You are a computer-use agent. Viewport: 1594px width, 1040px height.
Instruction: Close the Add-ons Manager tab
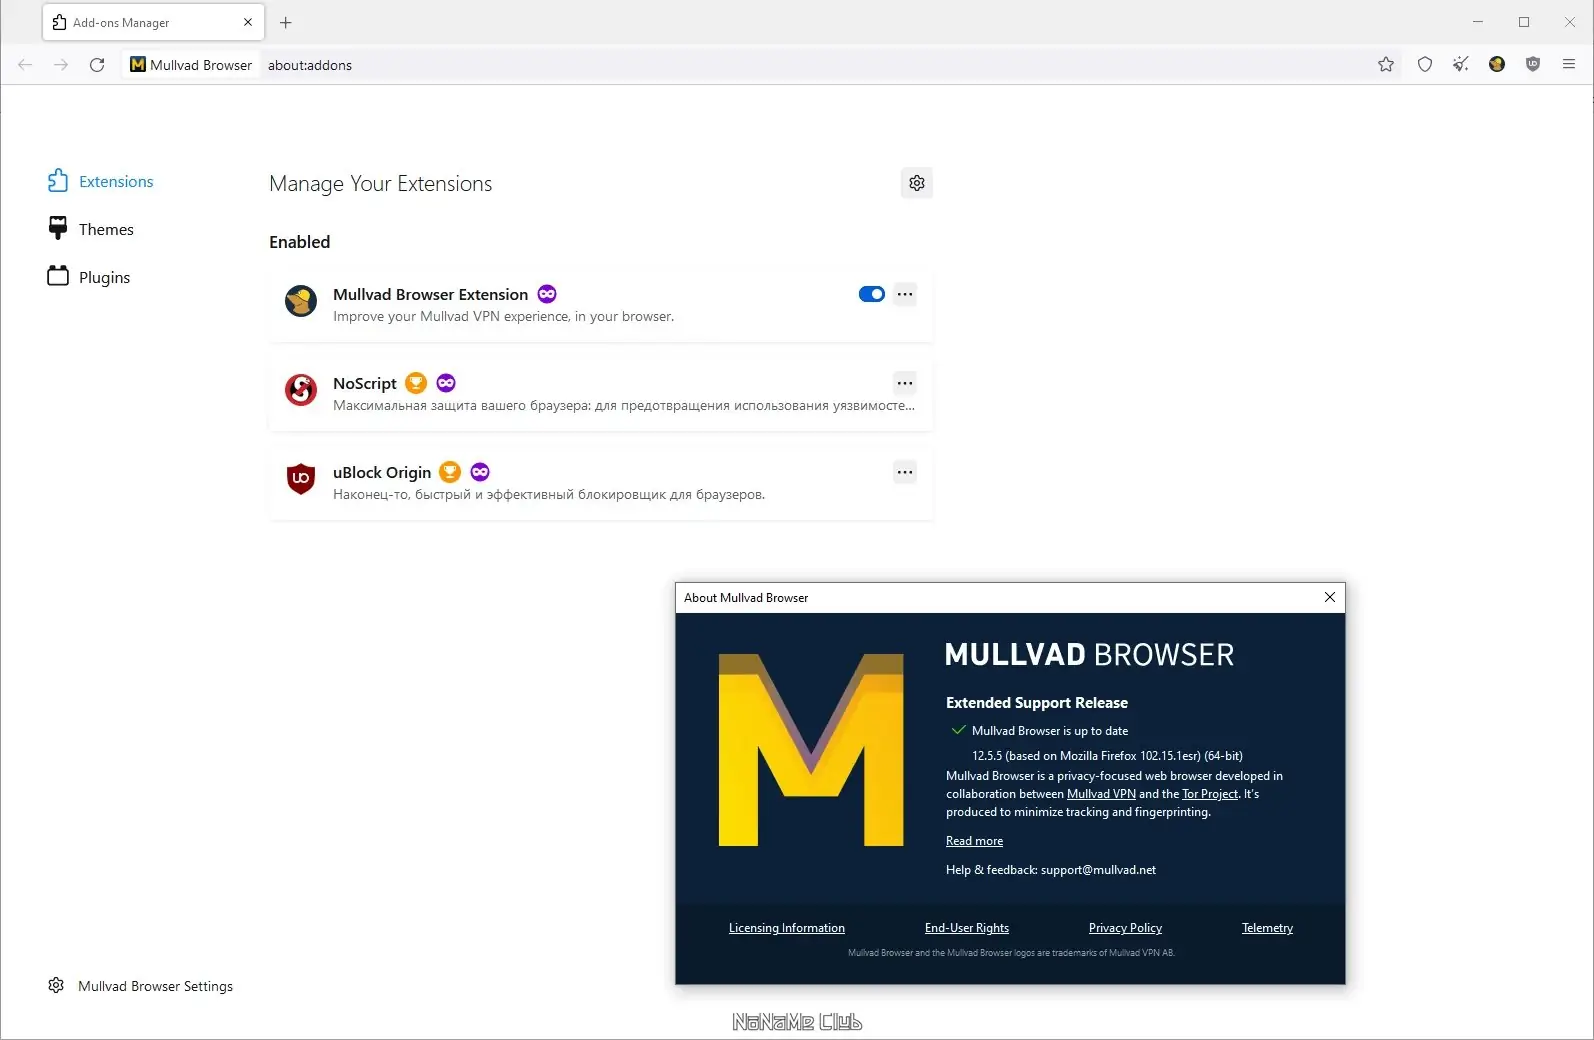click(x=248, y=22)
